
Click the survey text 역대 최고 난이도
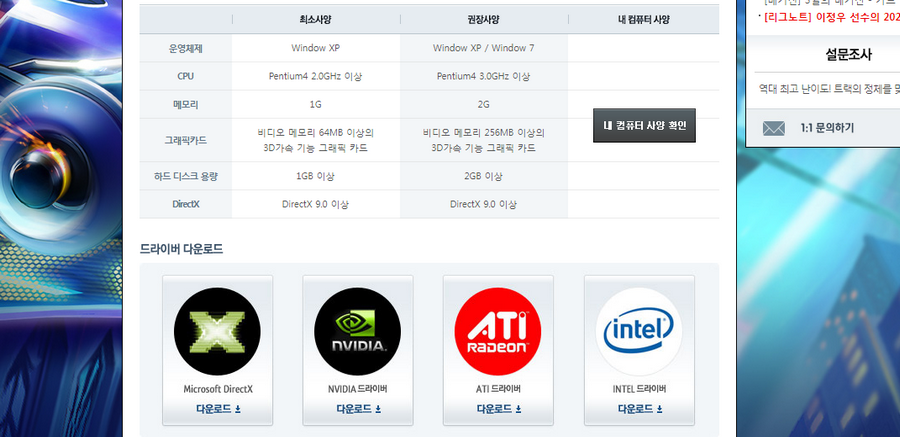tap(829, 89)
